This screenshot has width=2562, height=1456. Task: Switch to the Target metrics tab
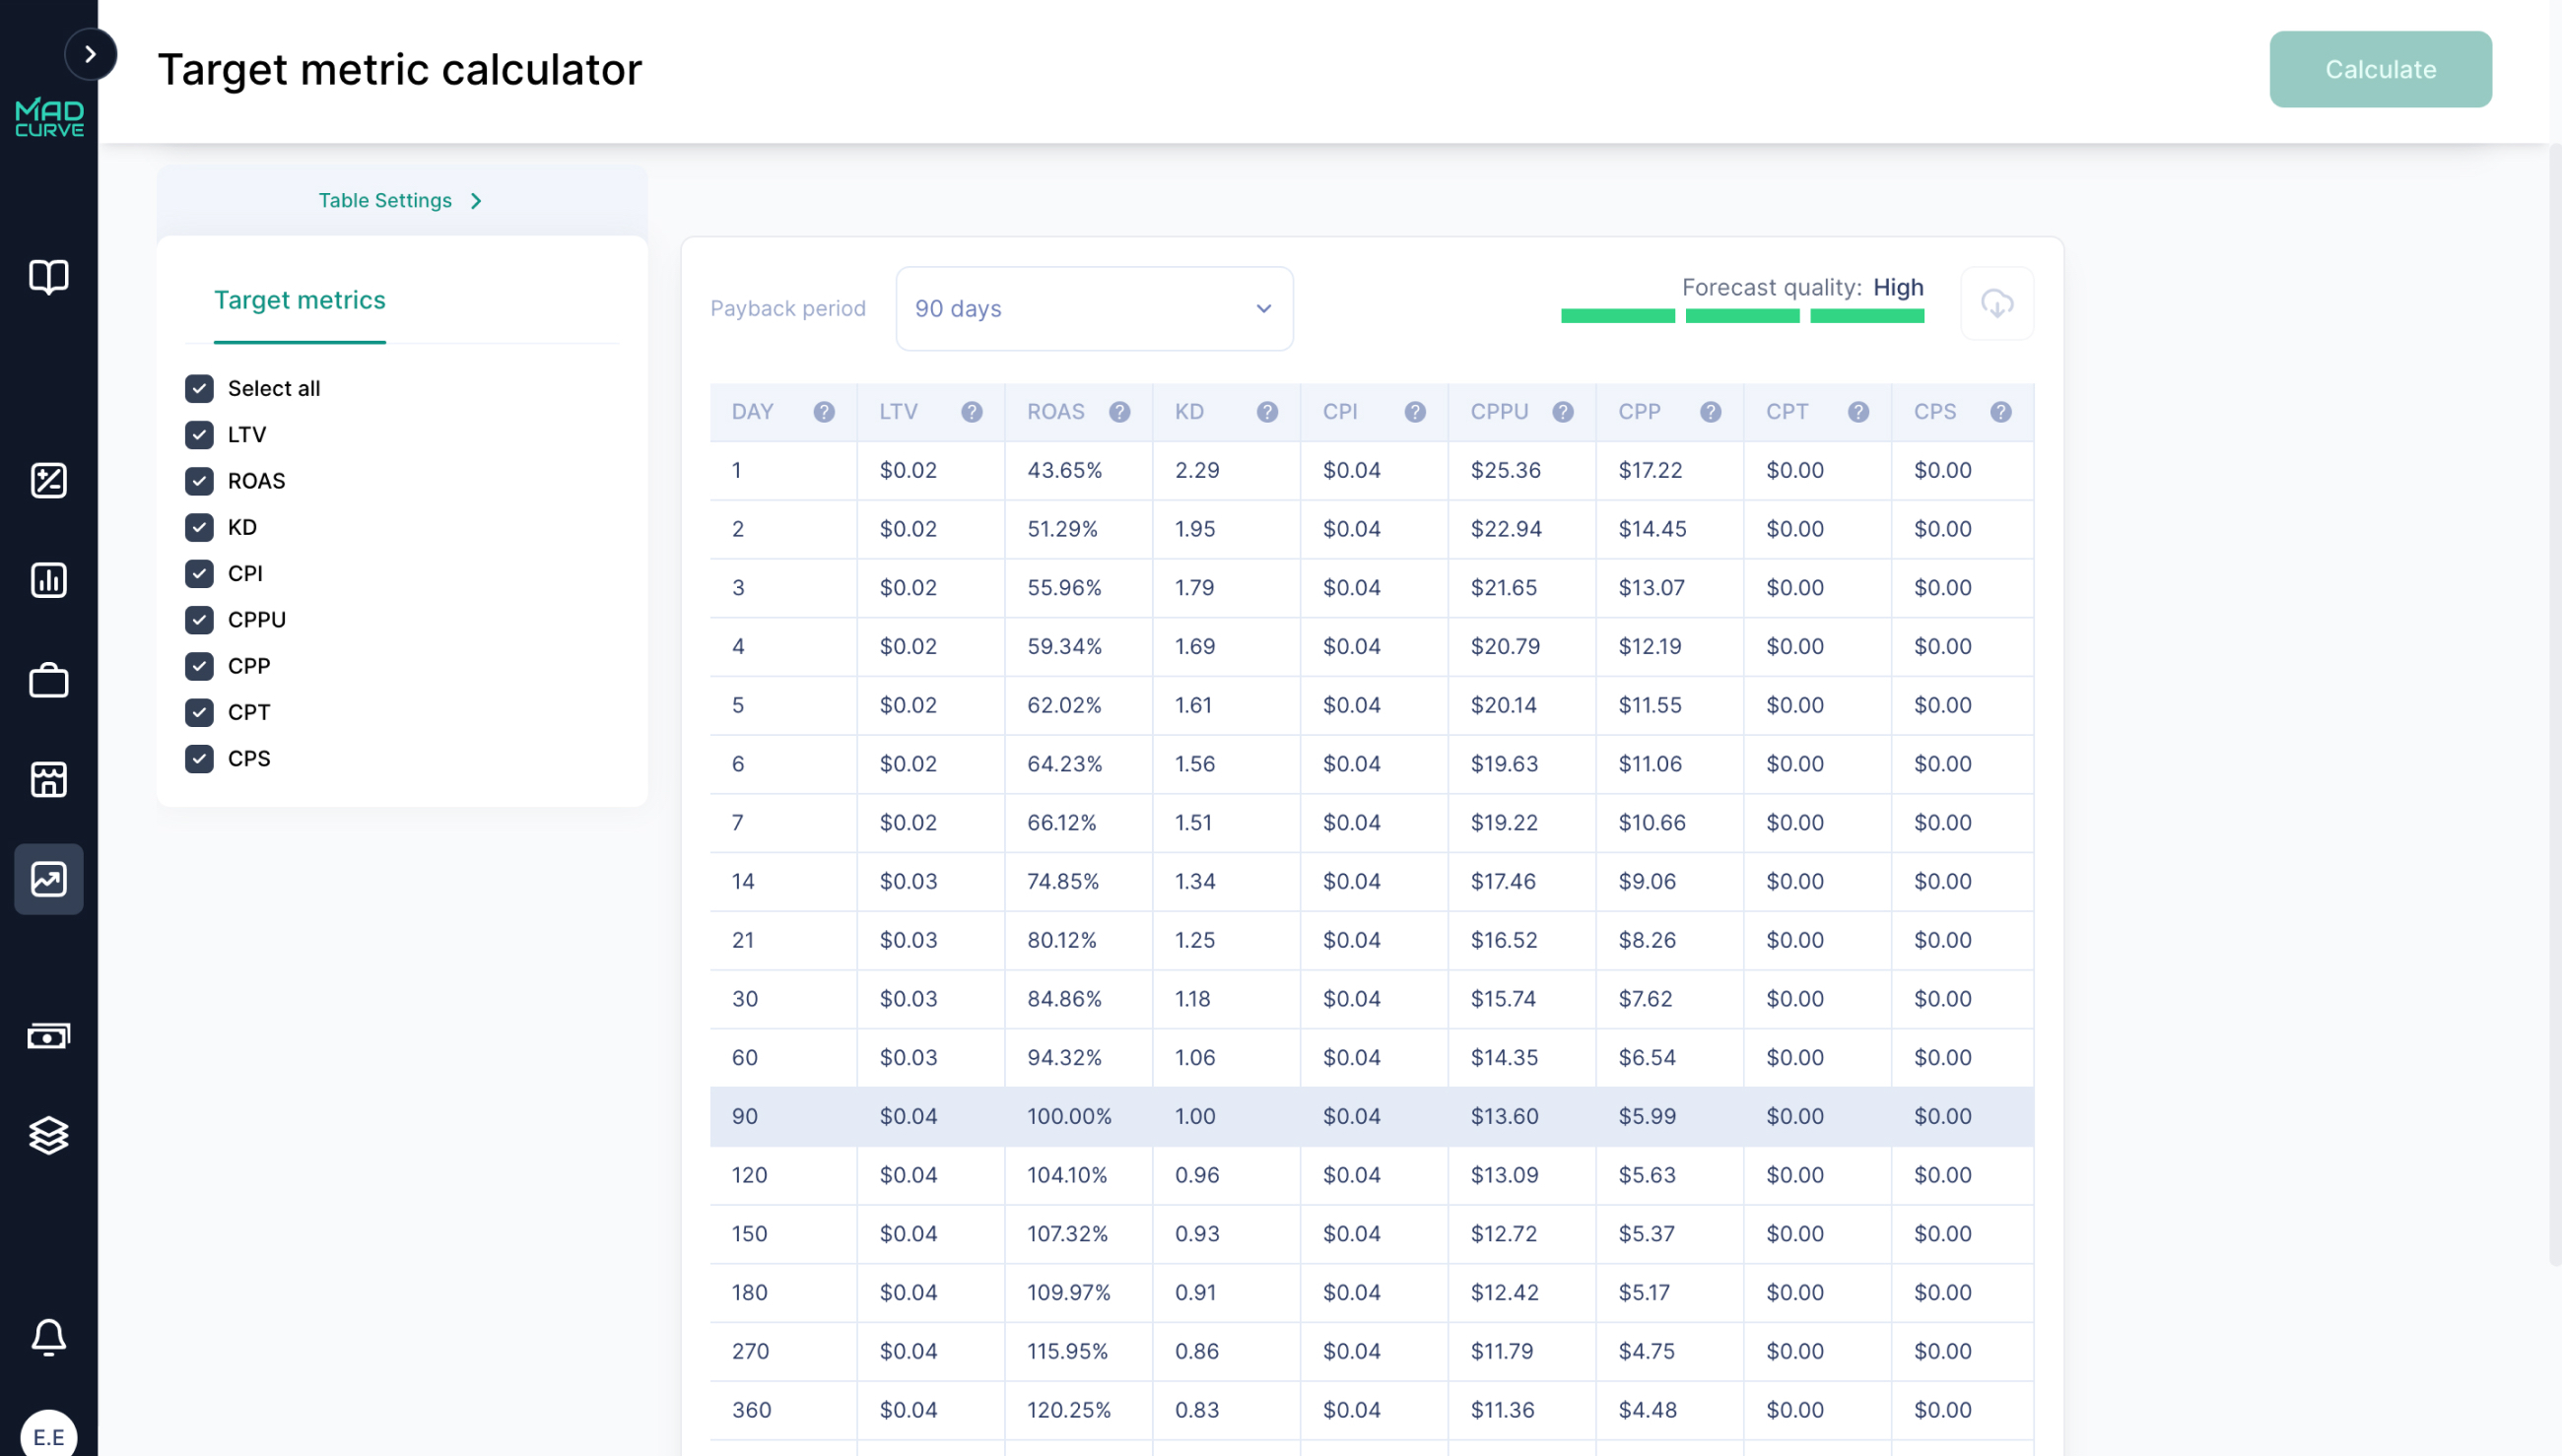[x=299, y=300]
